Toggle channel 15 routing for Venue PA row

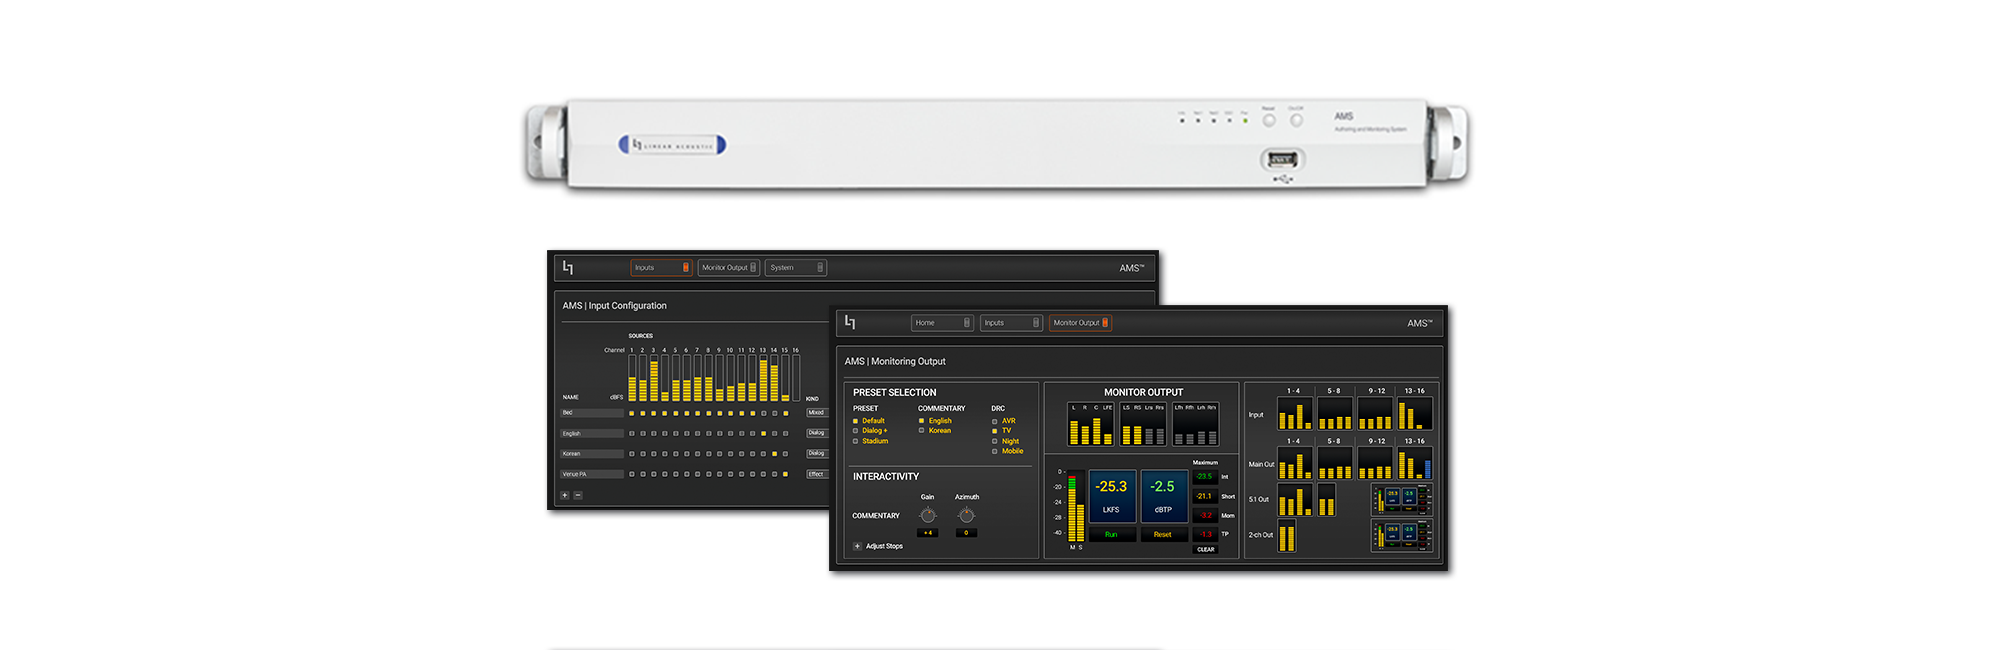pos(785,474)
